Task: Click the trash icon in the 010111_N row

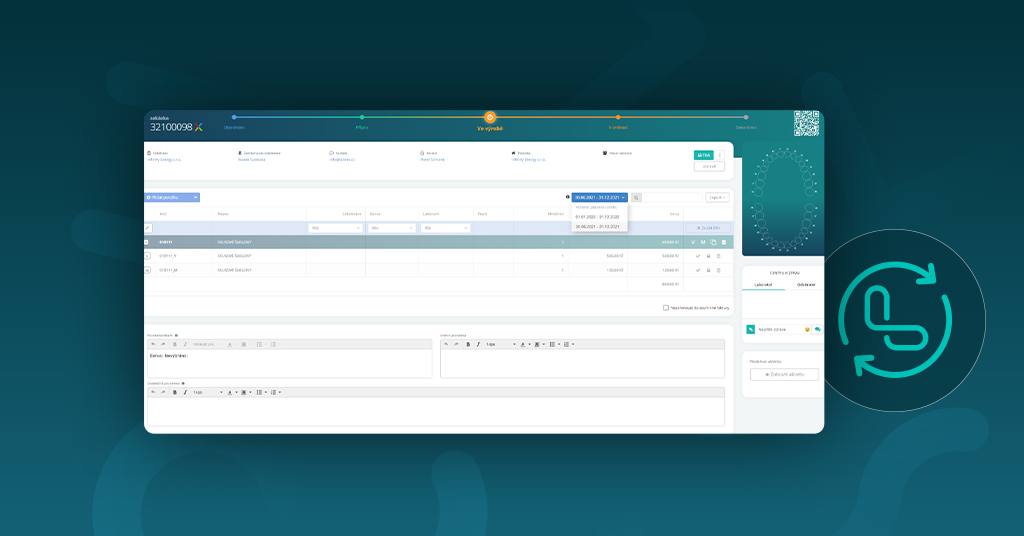Action: click(x=718, y=256)
